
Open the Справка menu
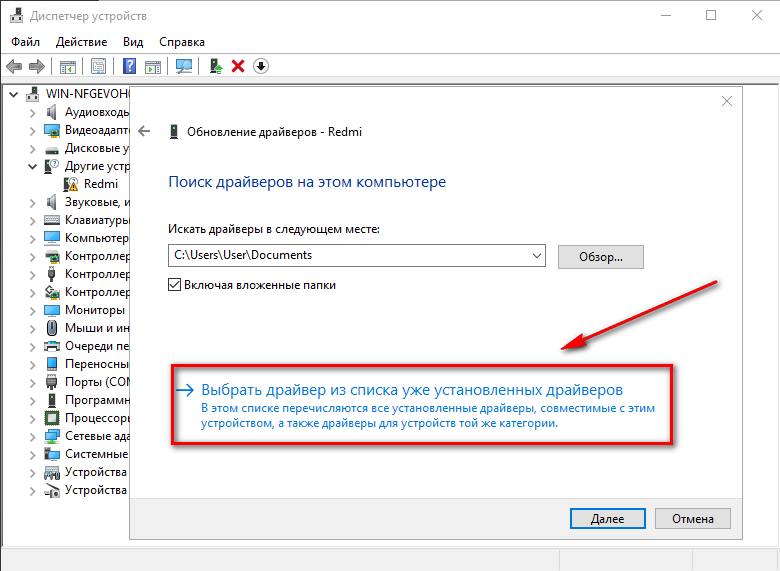coord(182,42)
